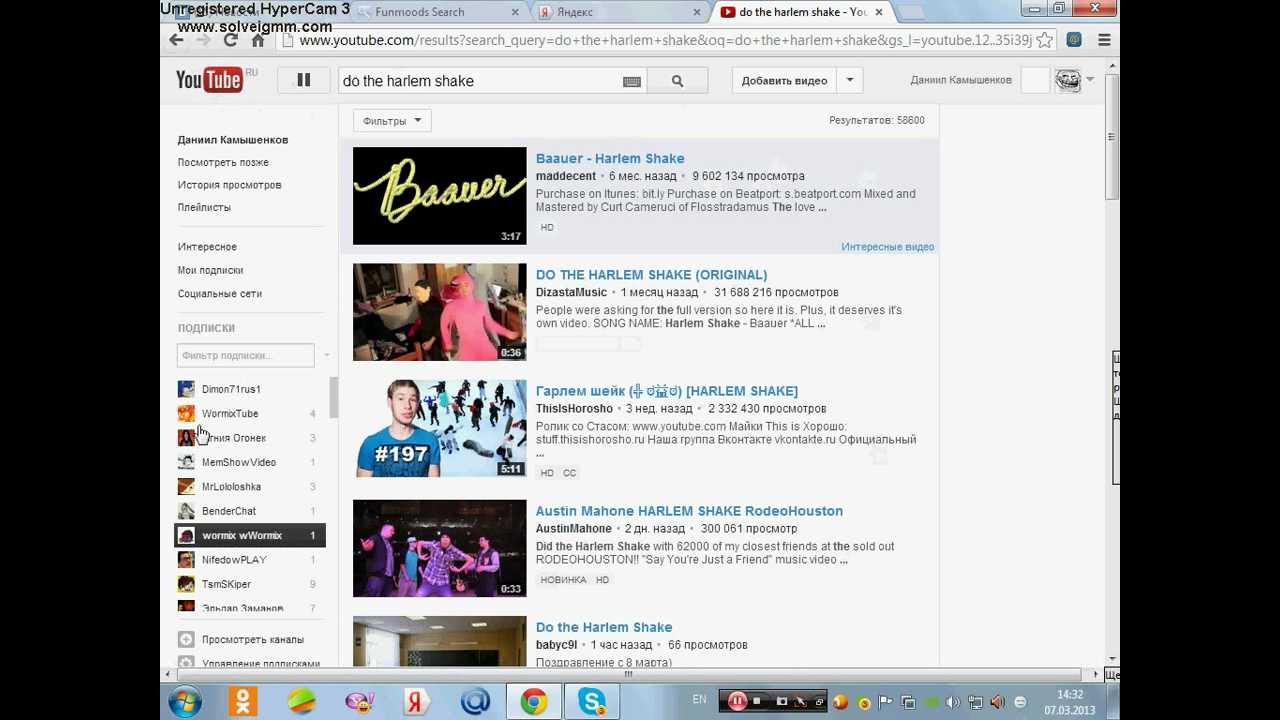Open the taskbar clock showing 14:32

pos(1069,702)
